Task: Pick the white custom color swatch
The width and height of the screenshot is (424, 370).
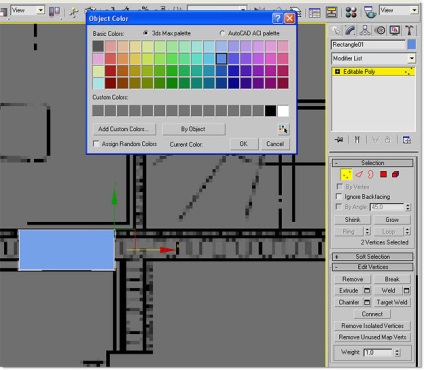Action: [x=283, y=111]
